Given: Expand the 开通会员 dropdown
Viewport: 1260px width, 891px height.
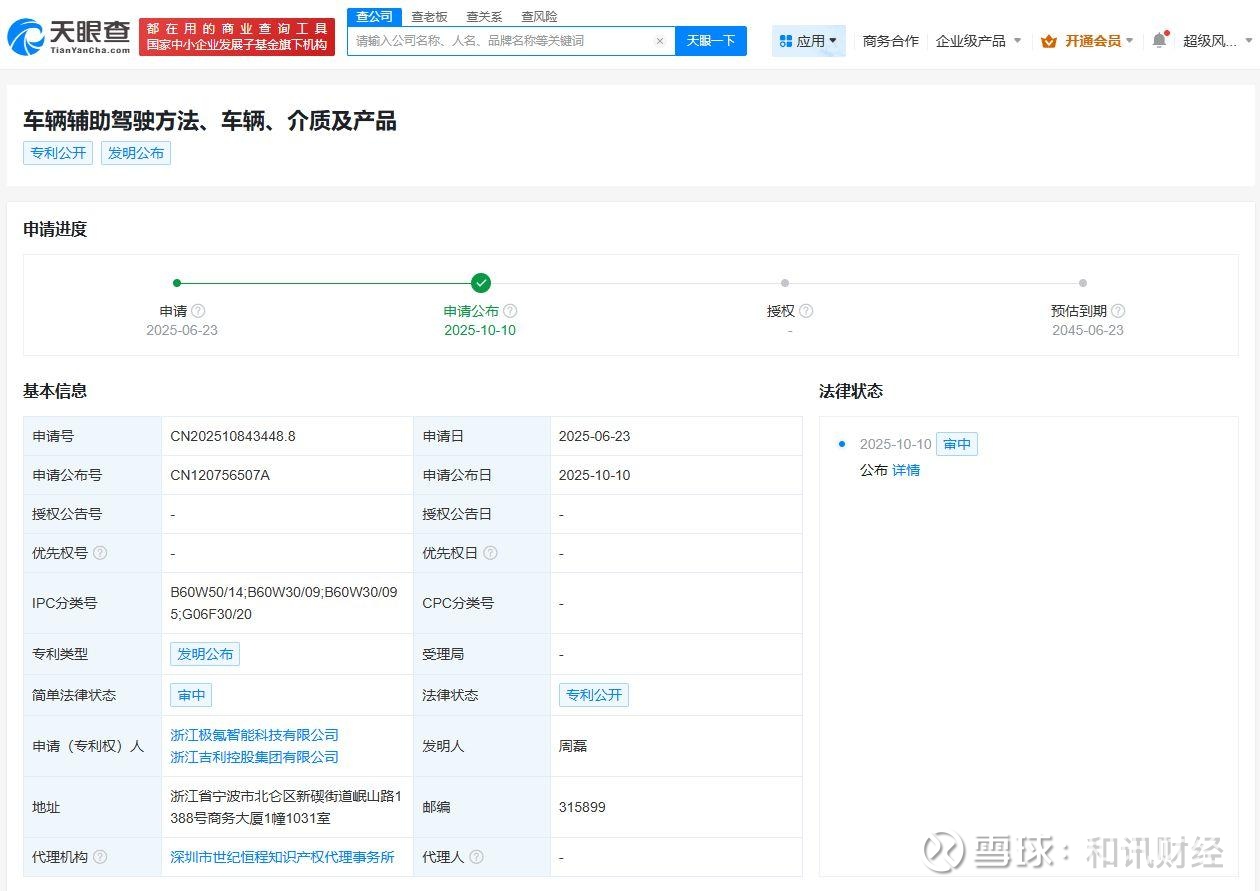Looking at the screenshot, I should click(x=1088, y=41).
